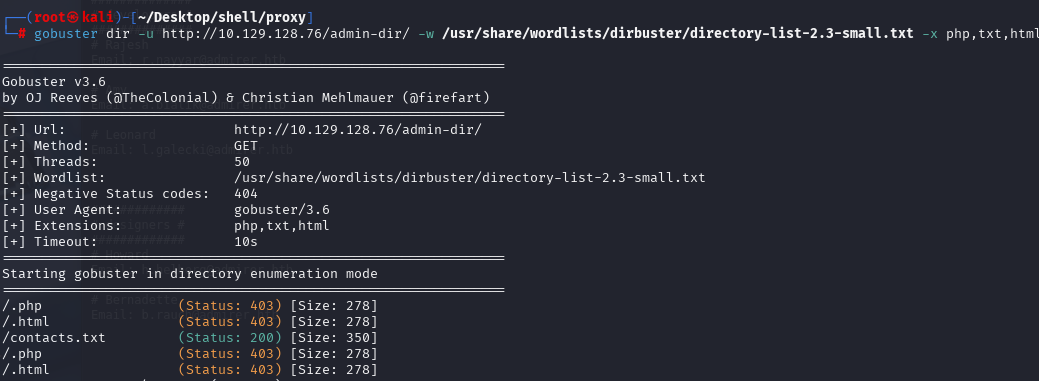The image size is (1039, 381).
Task: Click the Status: 200 result for contacts.txt
Action: pos(231,338)
